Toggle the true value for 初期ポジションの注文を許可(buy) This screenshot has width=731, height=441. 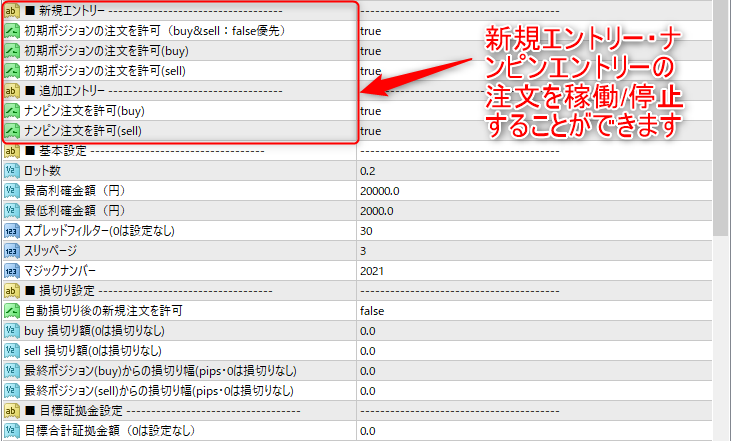[370, 51]
